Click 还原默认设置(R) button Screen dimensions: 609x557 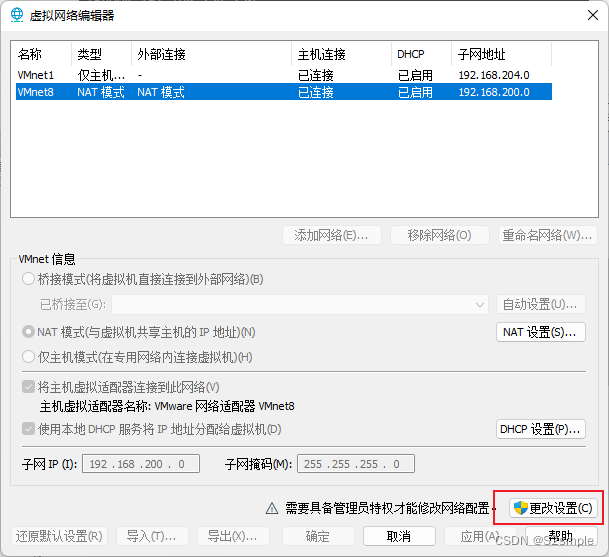click(x=59, y=536)
